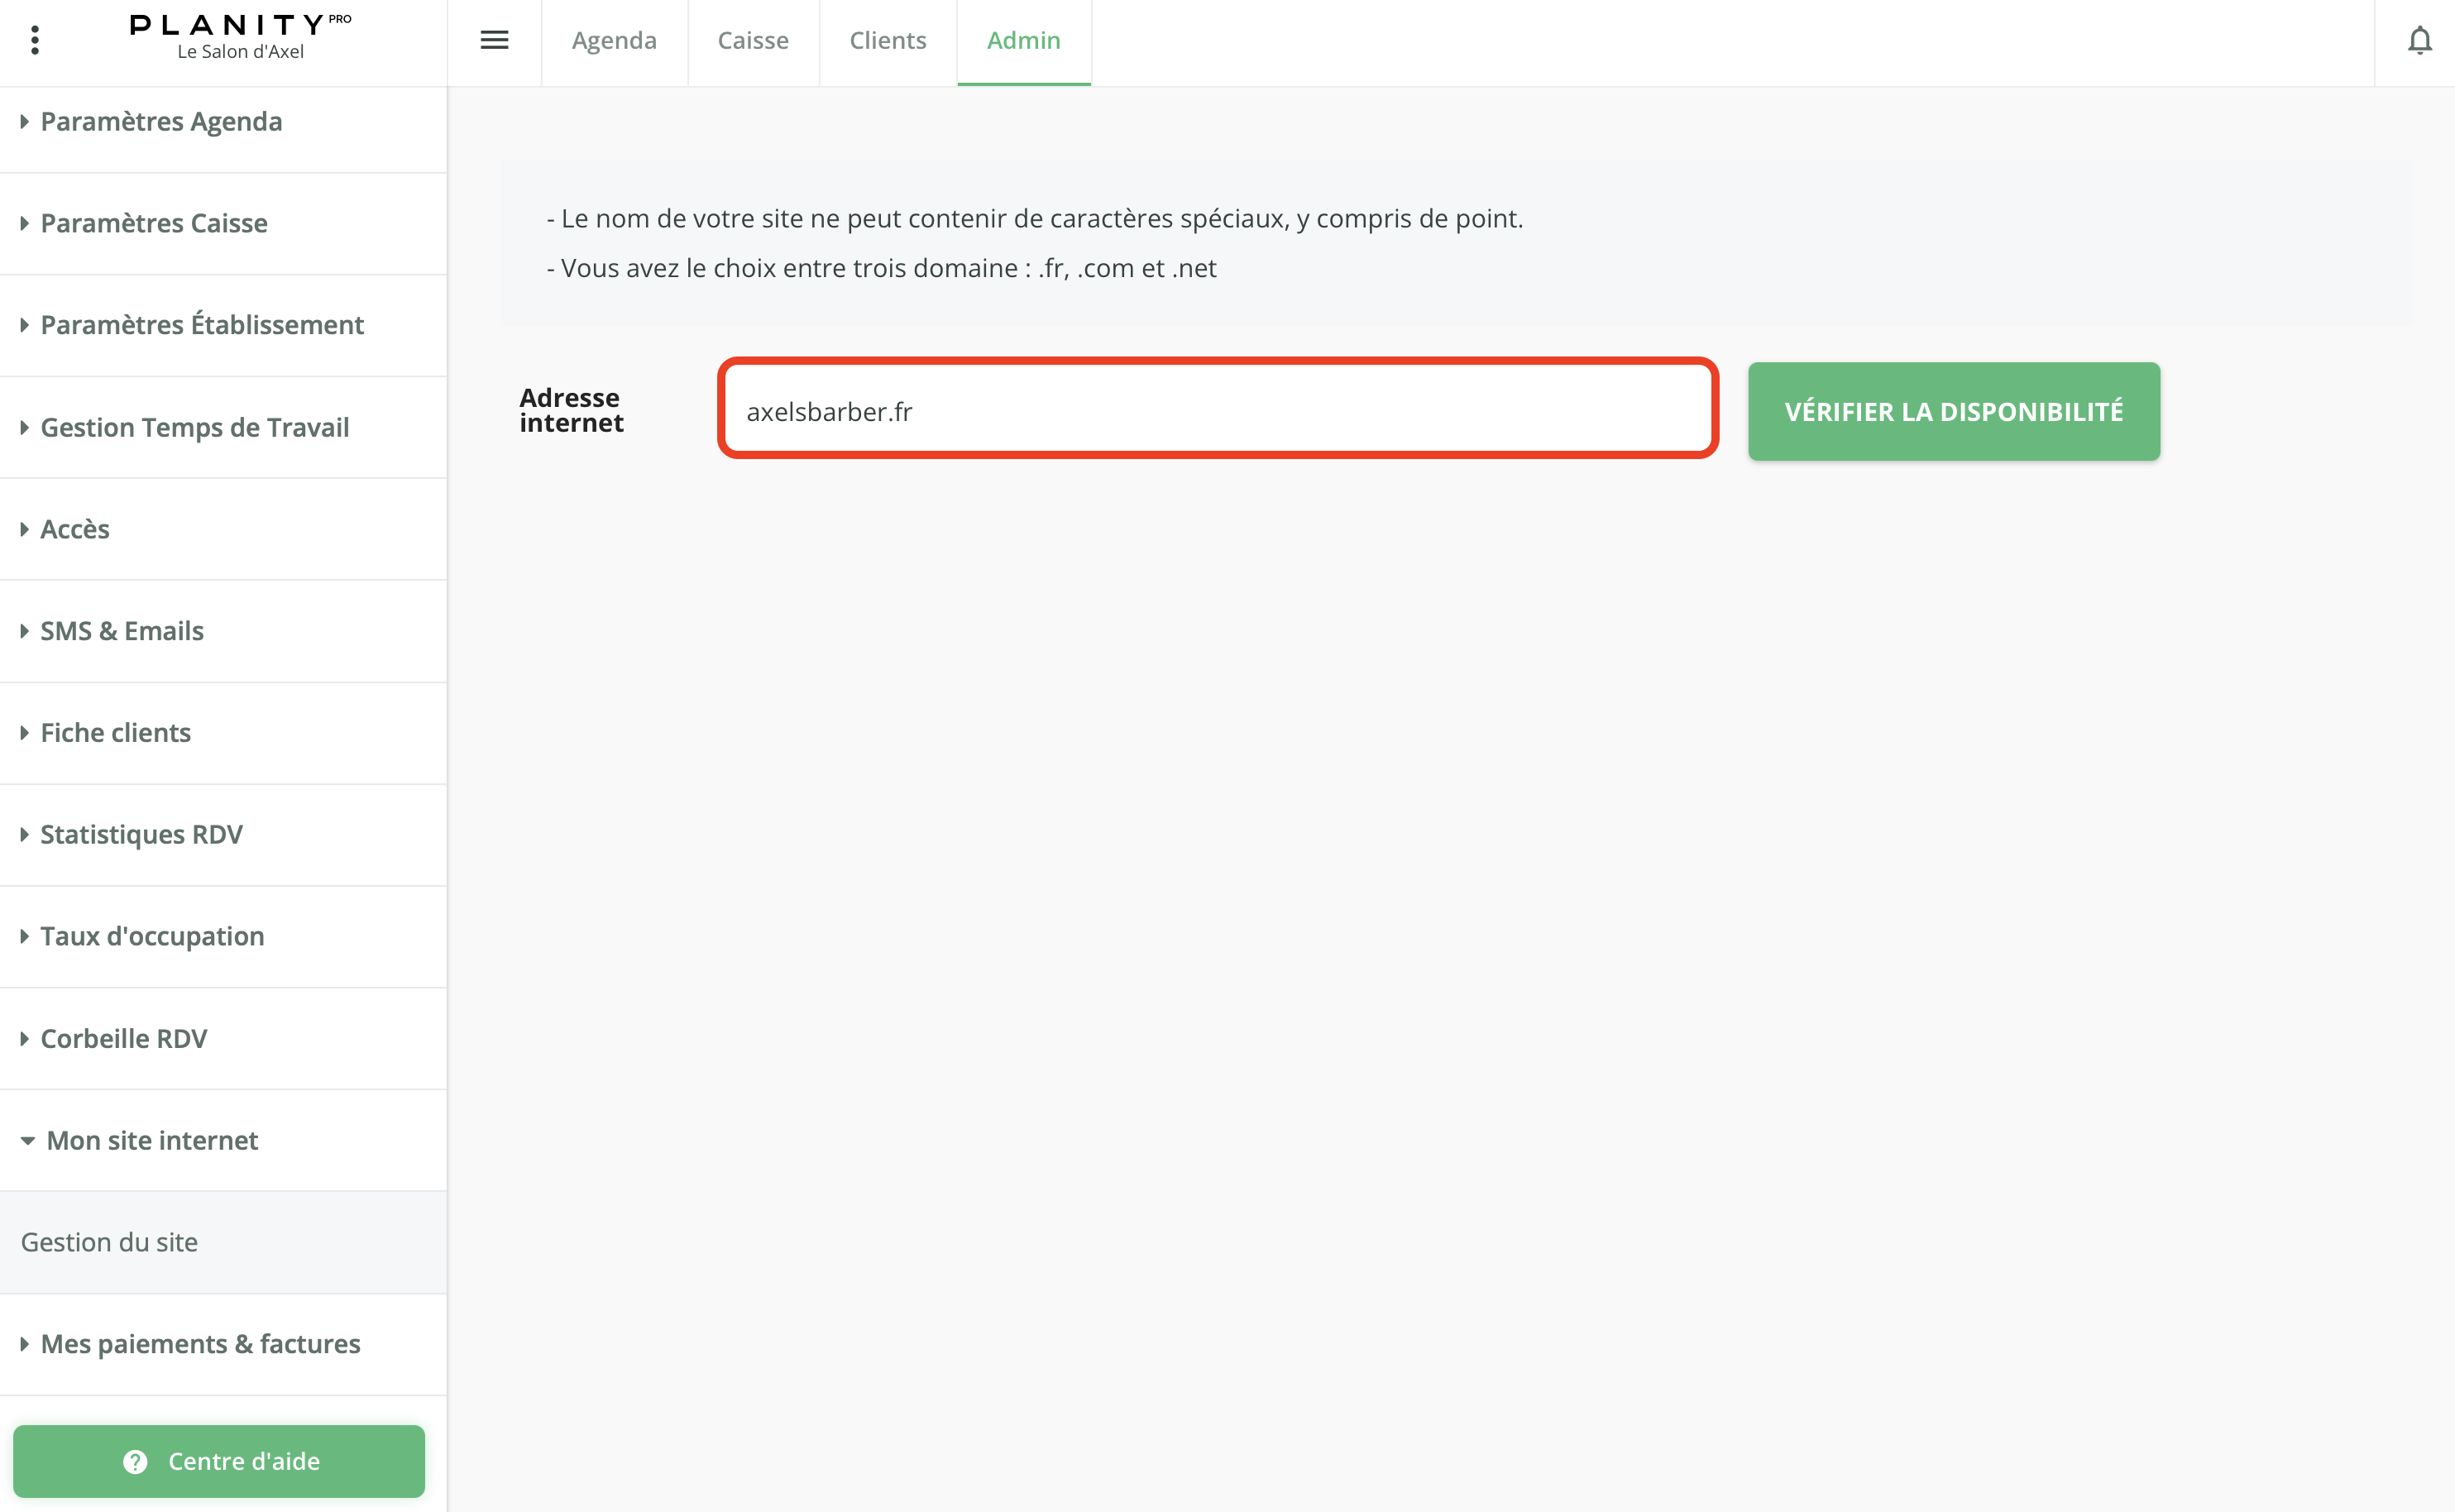The width and height of the screenshot is (2455, 1512).
Task: Open the Clients tab
Action: (887, 41)
